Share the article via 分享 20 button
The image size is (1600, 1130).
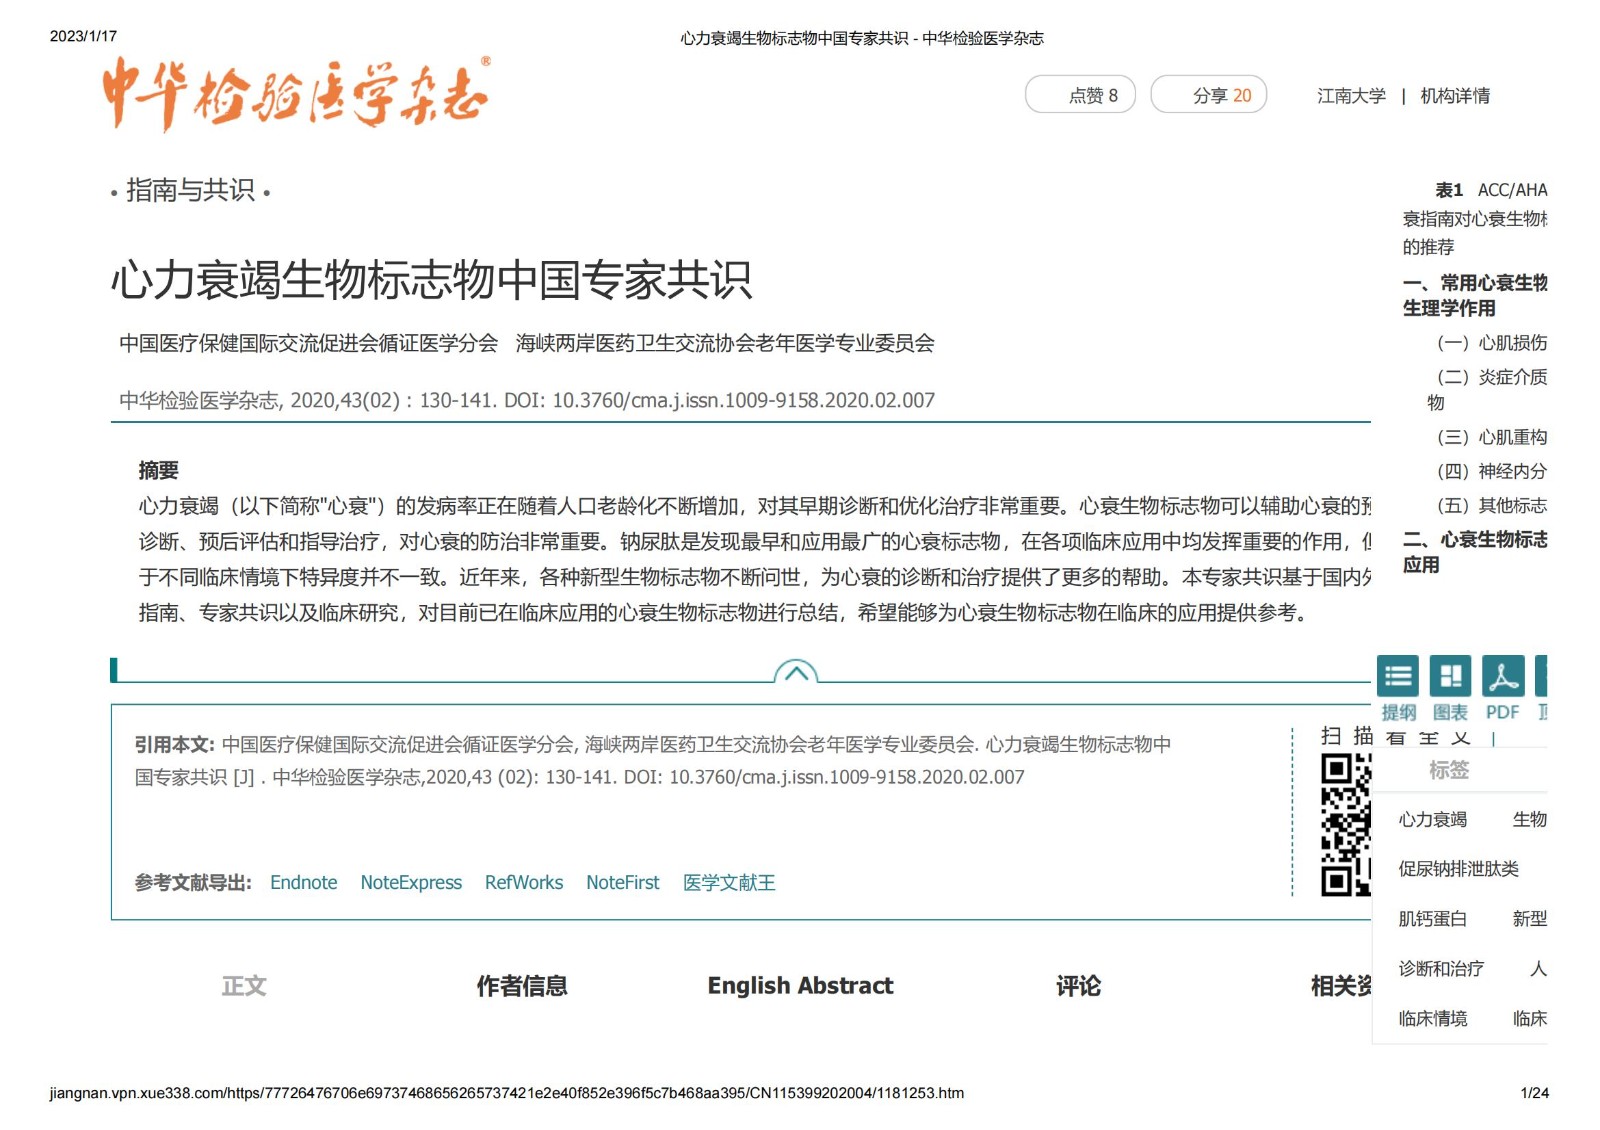pos(1209,95)
